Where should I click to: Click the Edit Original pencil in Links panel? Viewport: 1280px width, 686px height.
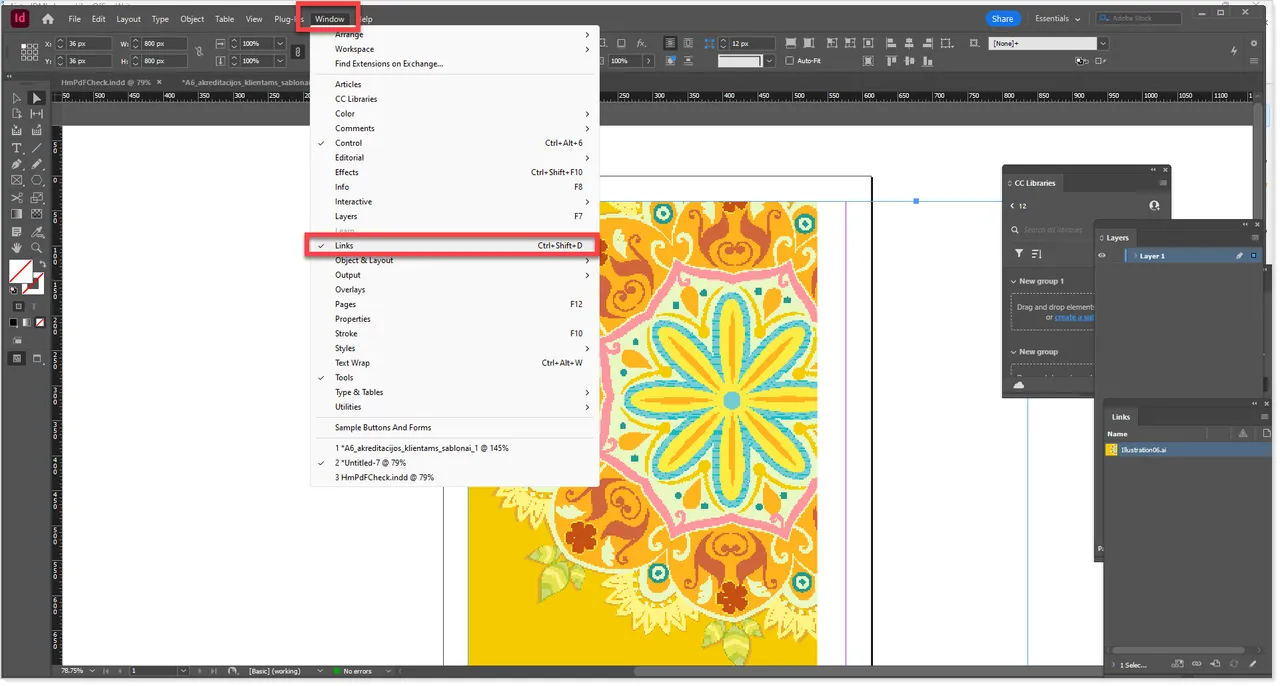[x=1253, y=663]
